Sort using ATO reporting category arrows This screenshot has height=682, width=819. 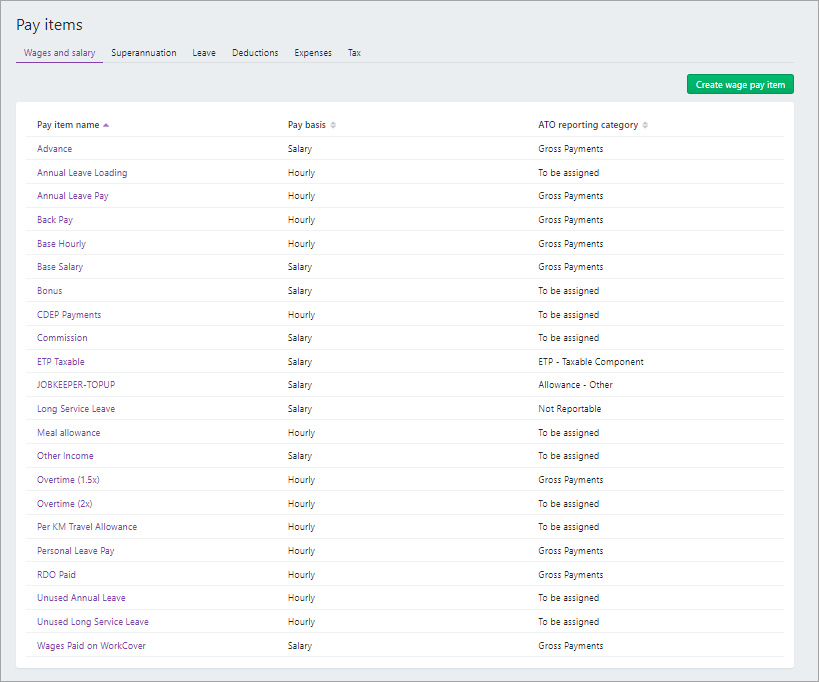click(645, 125)
